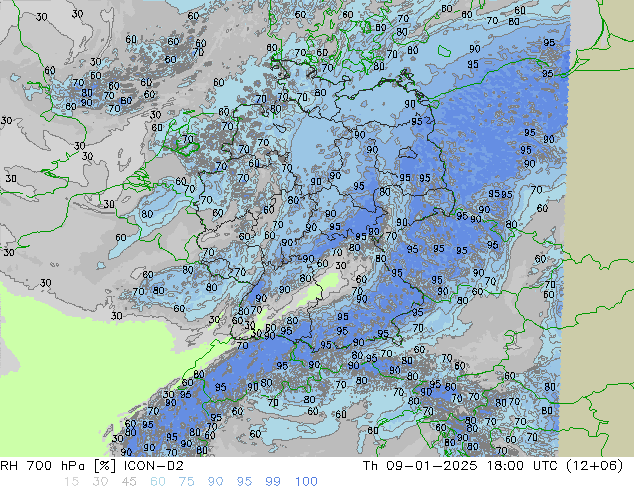This screenshot has width=634, height=490.
Task: Click the date 'Th 09-01-2025'
Action: coord(420,466)
